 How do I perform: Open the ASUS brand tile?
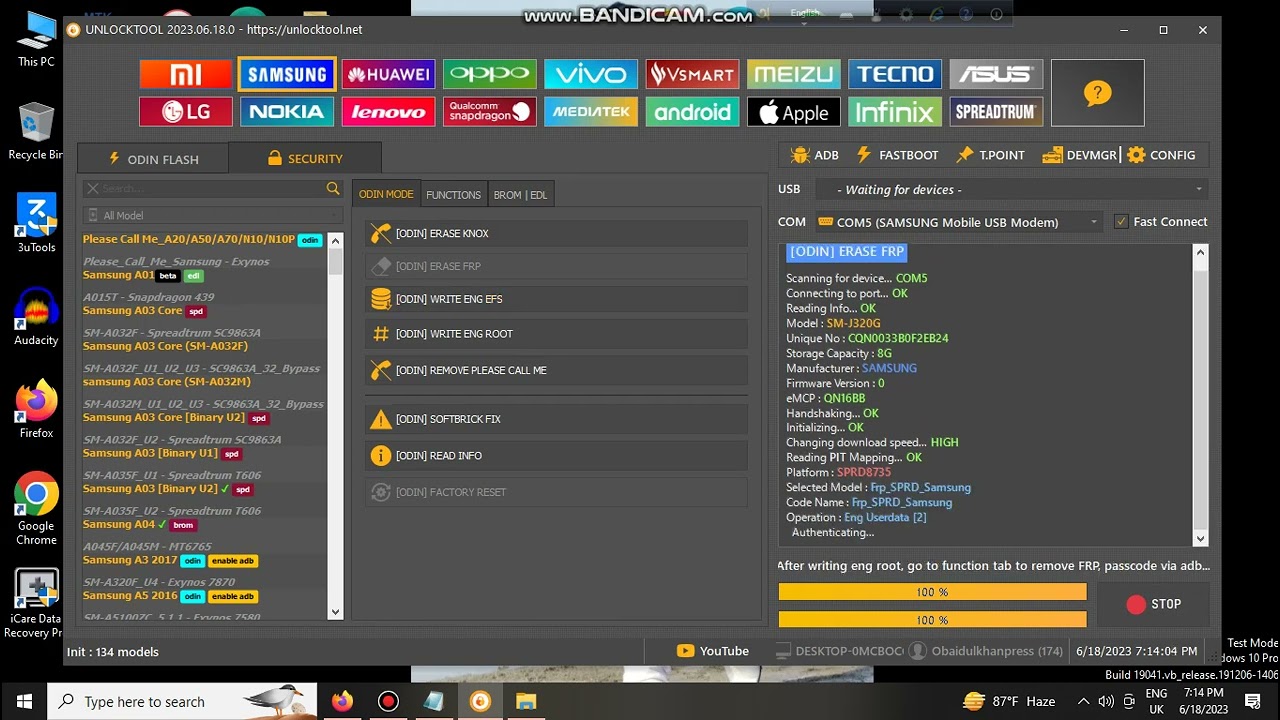(x=996, y=74)
